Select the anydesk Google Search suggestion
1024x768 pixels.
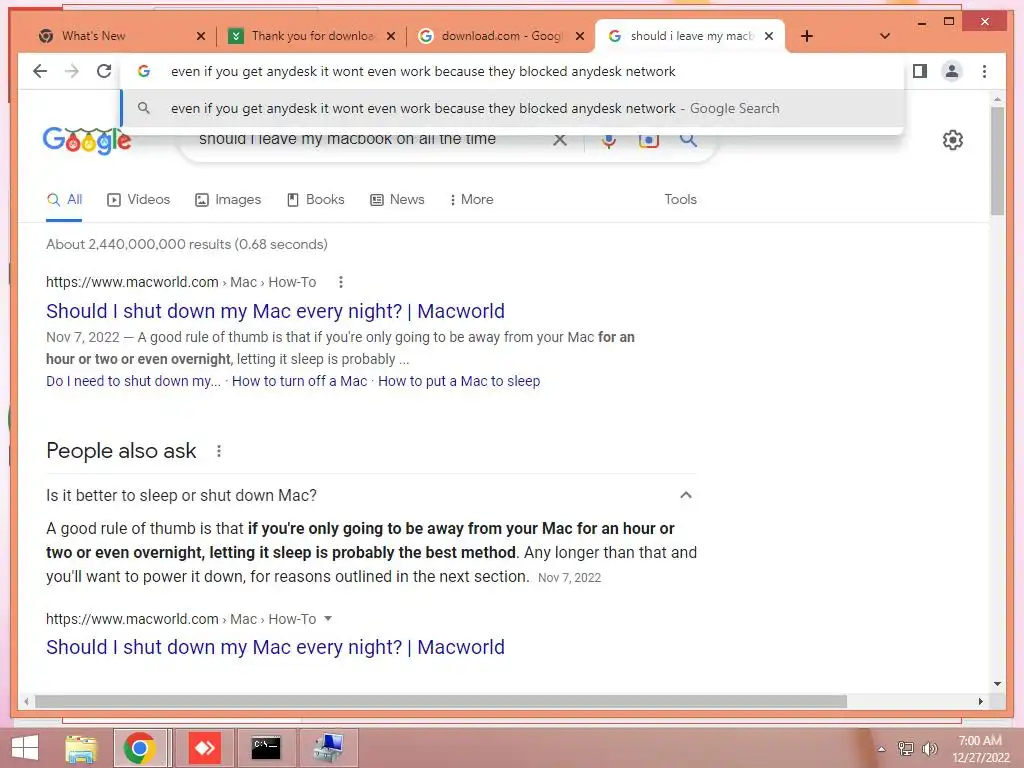513,108
